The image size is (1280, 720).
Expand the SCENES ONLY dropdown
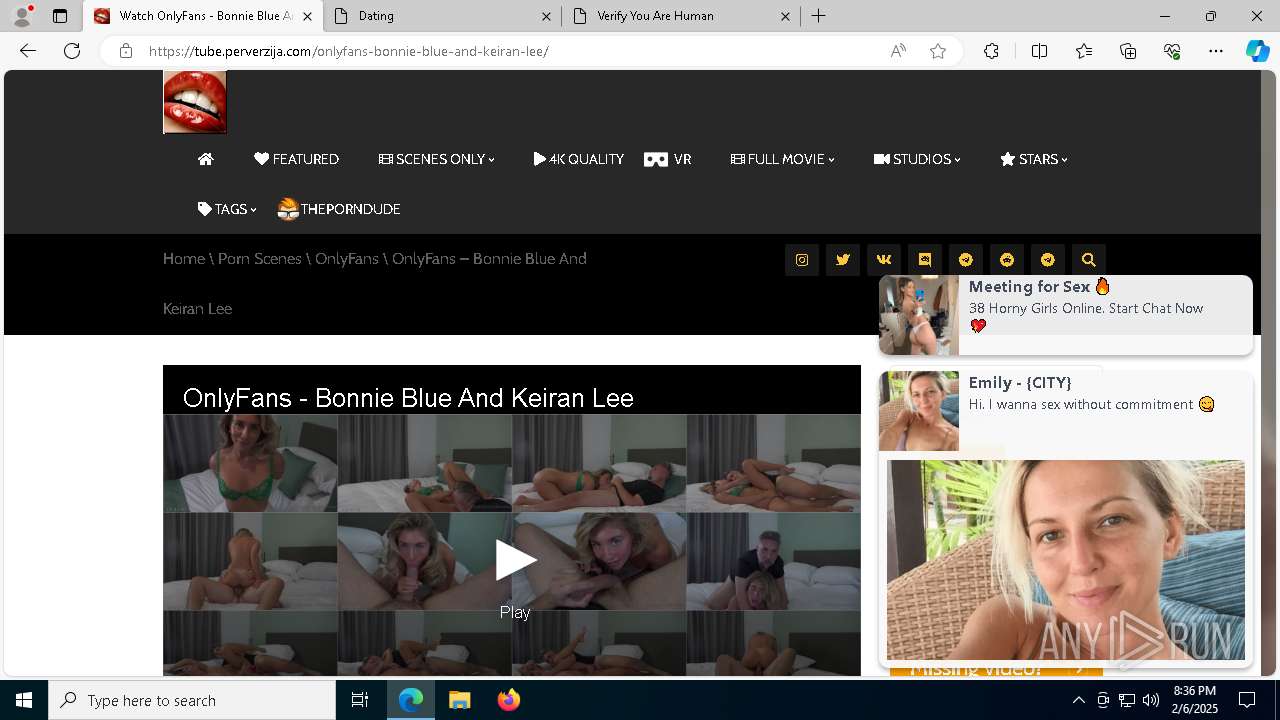437,159
